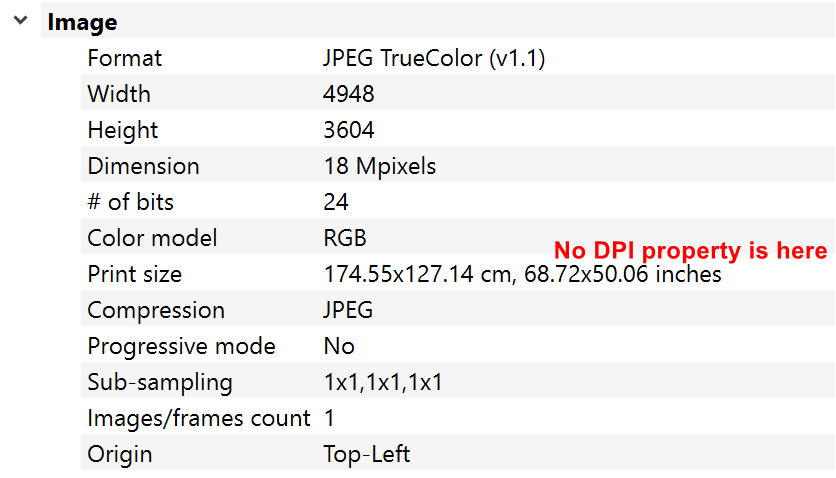836x478 pixels.
Task: Click the Sub-sampling value 1x1,1x1,1x1
Action: pyautogui.click(x=383, y=382)
